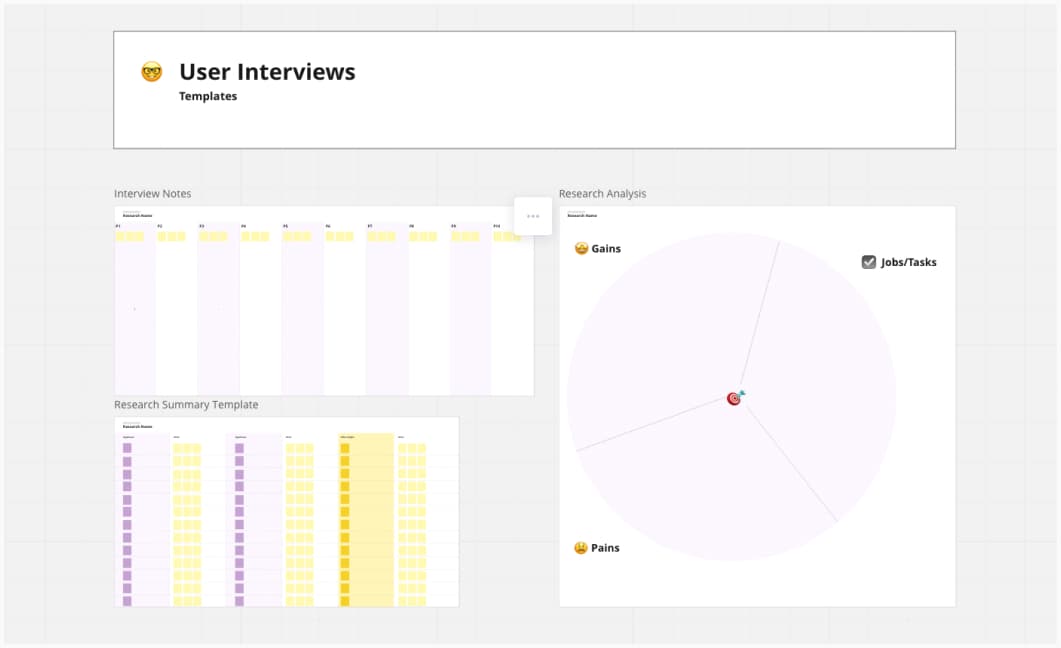
Task: Click the star-struck emoji next to Gains
Action: (x=581, y=248)
